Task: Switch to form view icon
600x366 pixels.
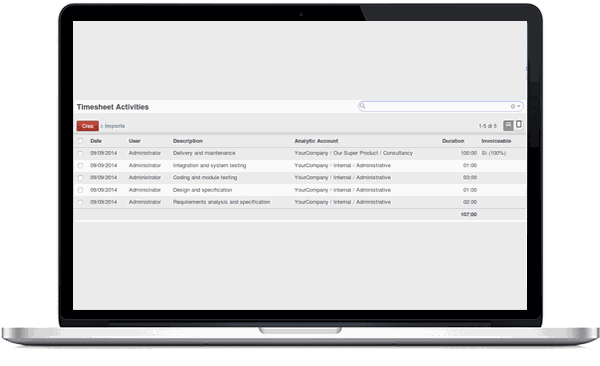Action: [x=518, y=125]
